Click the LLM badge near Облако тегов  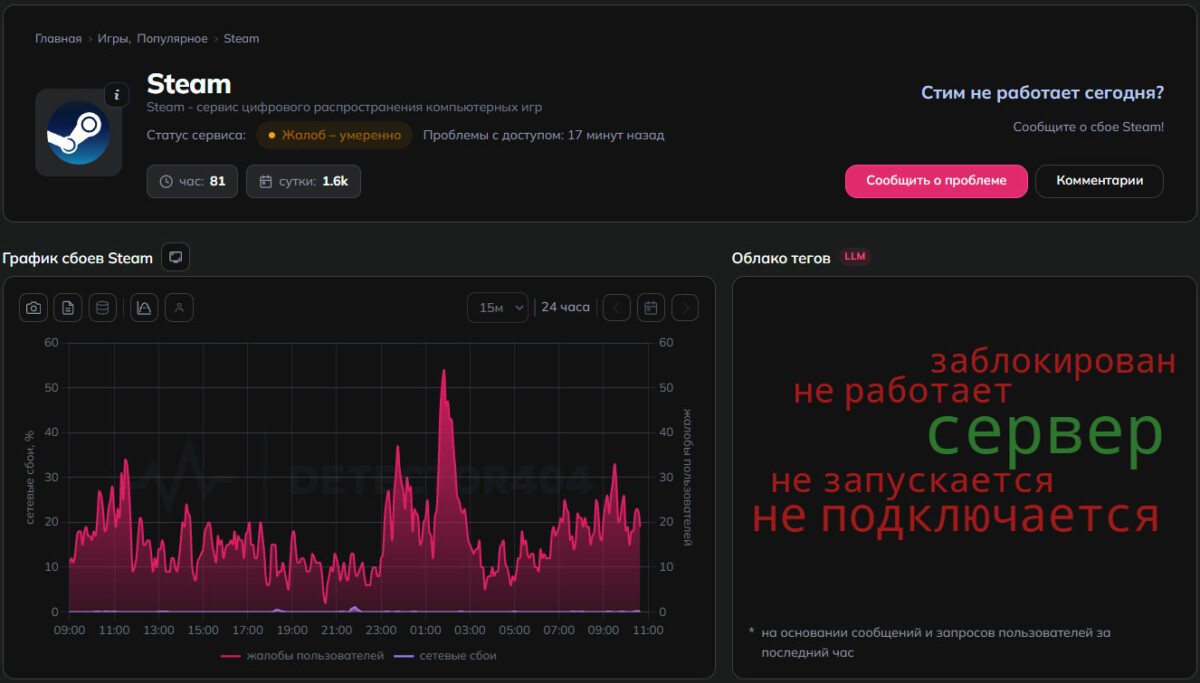click(x=855, y=257)
